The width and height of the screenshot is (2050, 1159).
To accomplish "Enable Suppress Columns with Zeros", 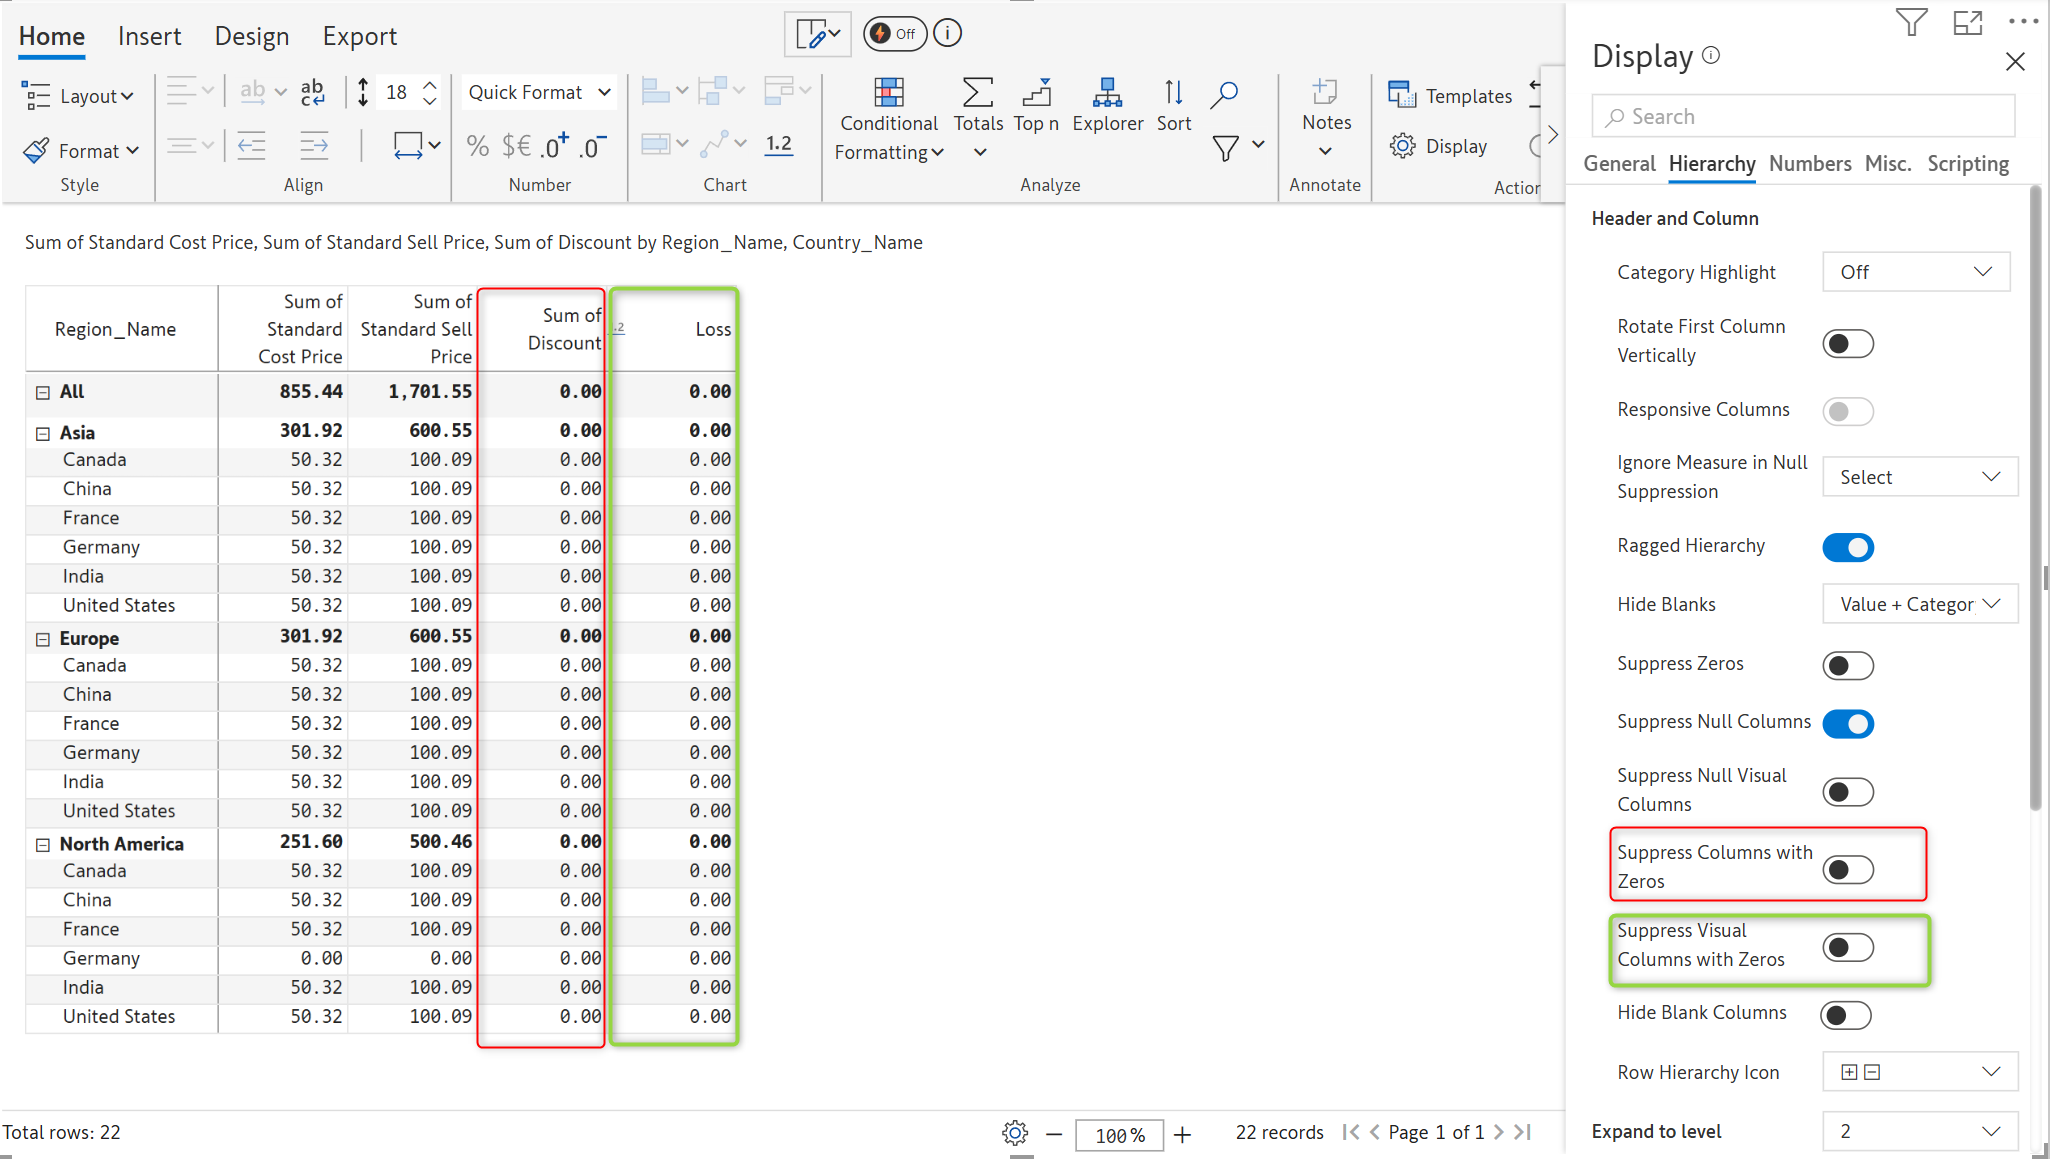I will (x=1847, y=869).
